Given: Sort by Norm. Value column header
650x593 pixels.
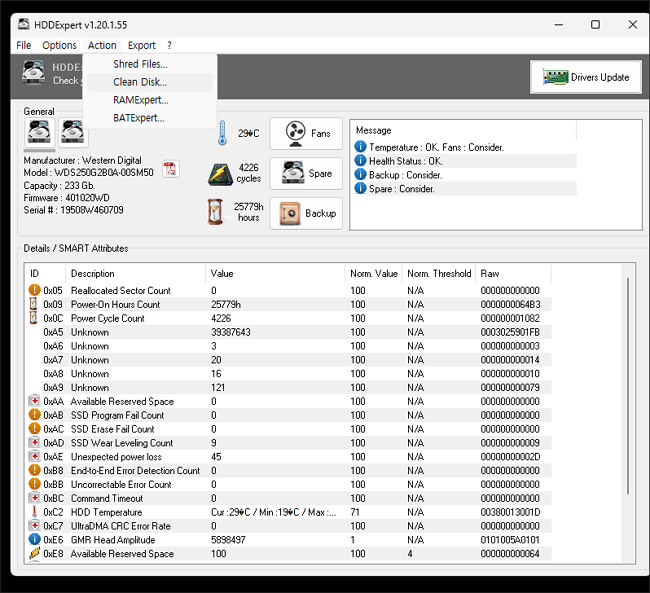Looking at the screenshot, I should point(374,274).
